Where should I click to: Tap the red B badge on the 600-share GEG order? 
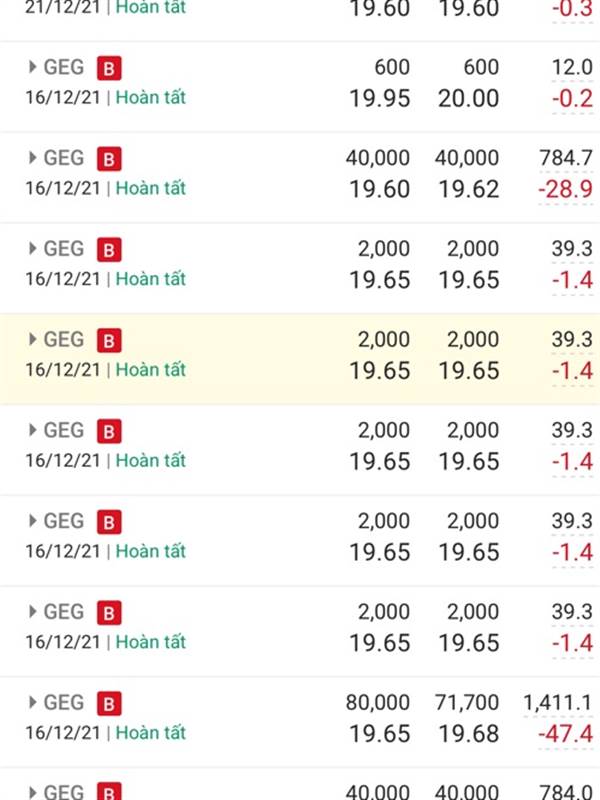(109, 68)
